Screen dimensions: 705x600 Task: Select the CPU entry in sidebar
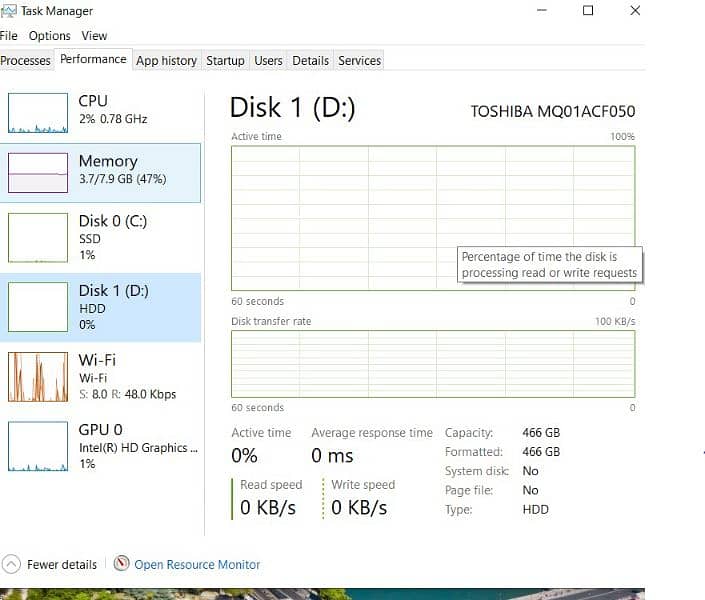tap(100, 113)
